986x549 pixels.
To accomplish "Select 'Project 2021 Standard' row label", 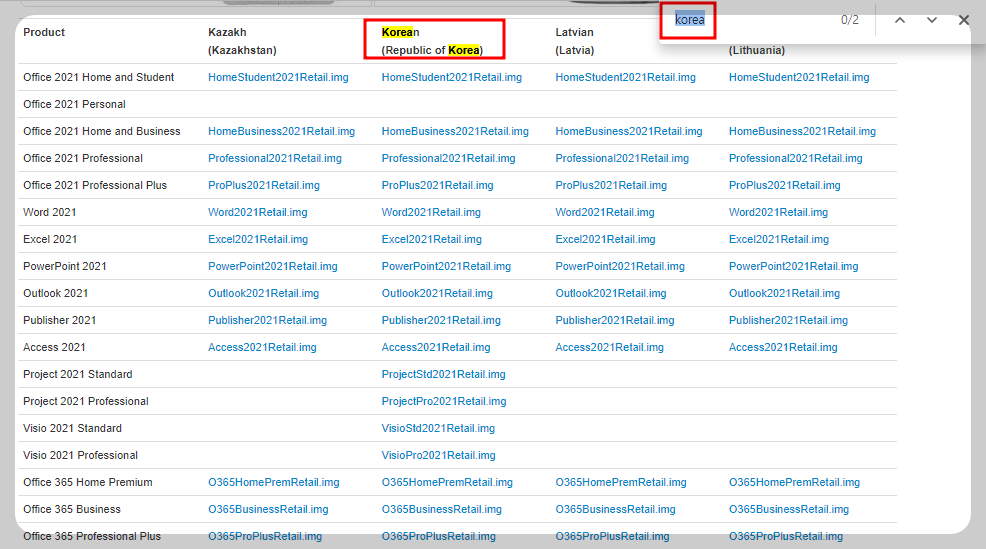I will (77, 375).
